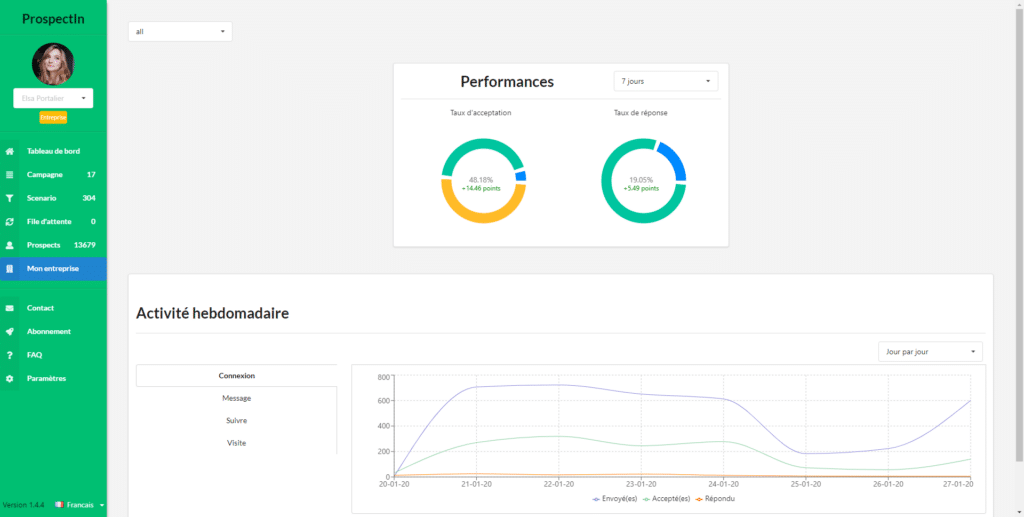Toggle the Envoyé(es) legend series

(x=615, y=499)
